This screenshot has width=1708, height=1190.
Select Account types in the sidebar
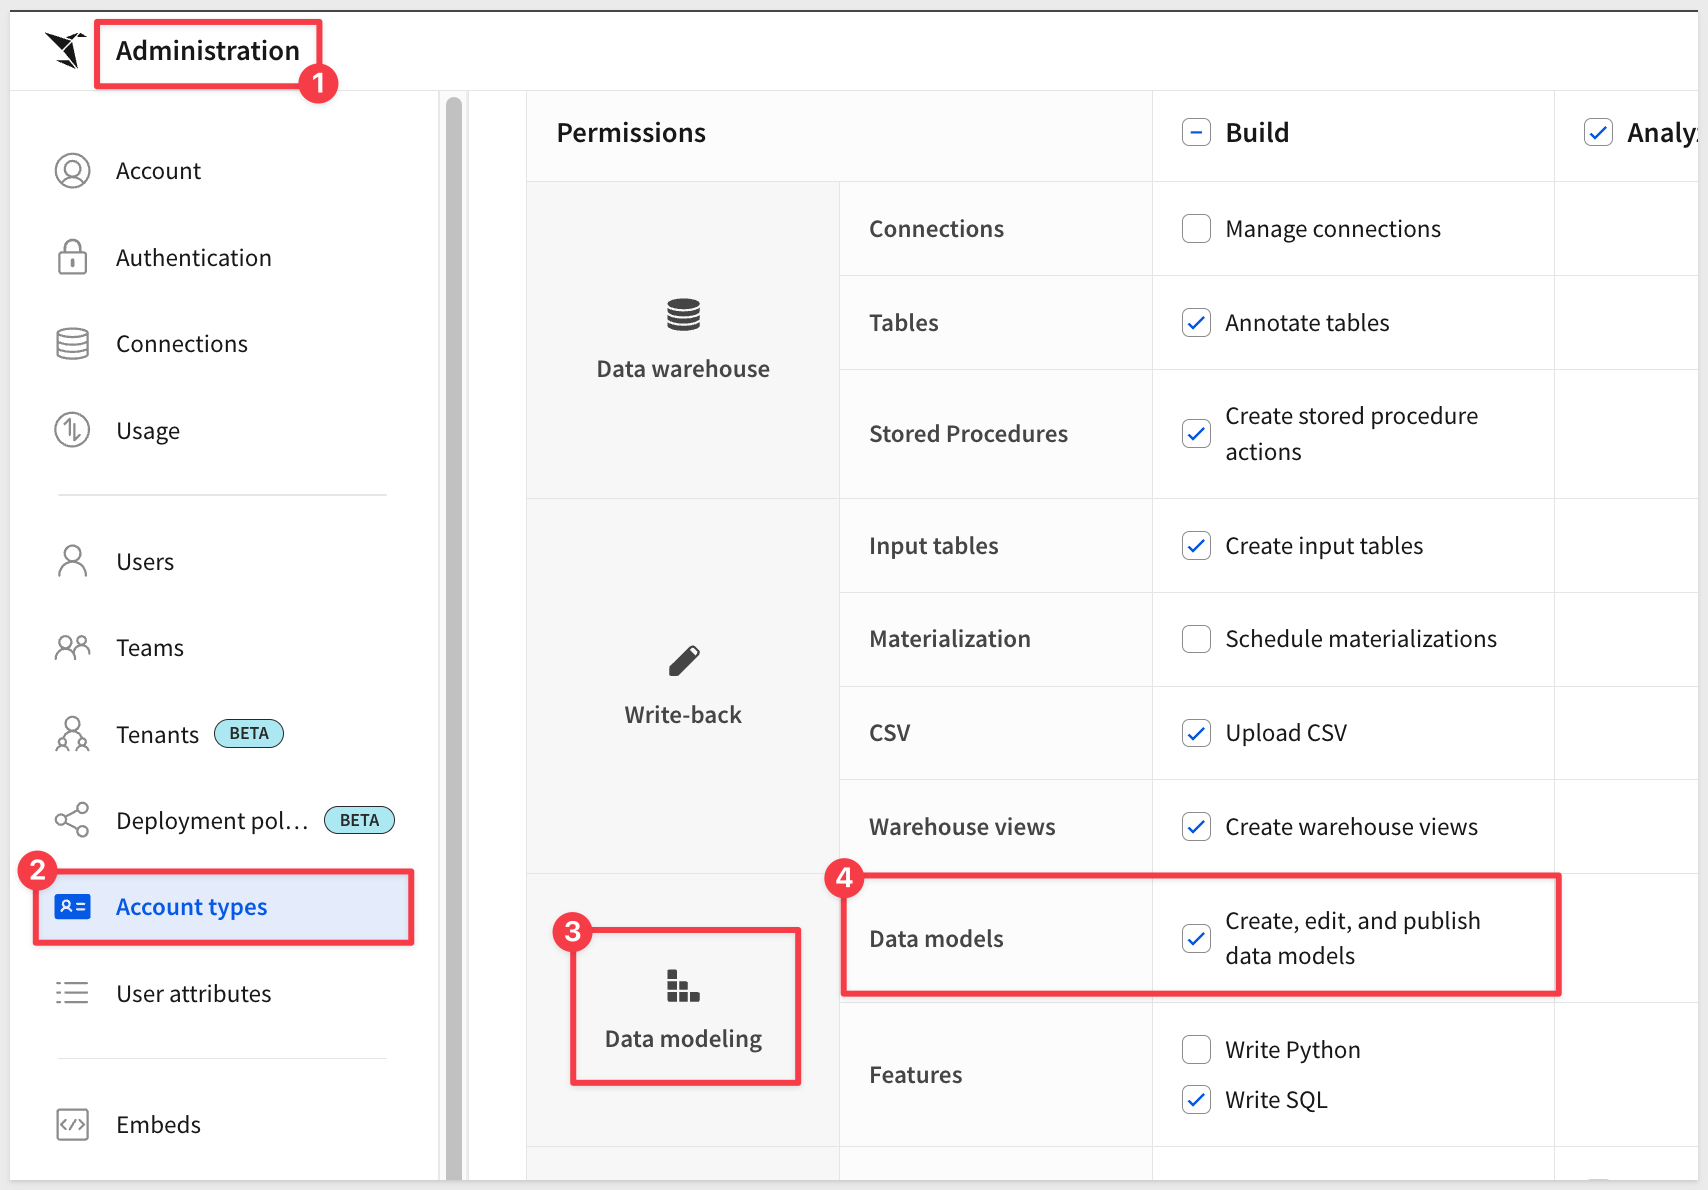[x=191, y=907]
